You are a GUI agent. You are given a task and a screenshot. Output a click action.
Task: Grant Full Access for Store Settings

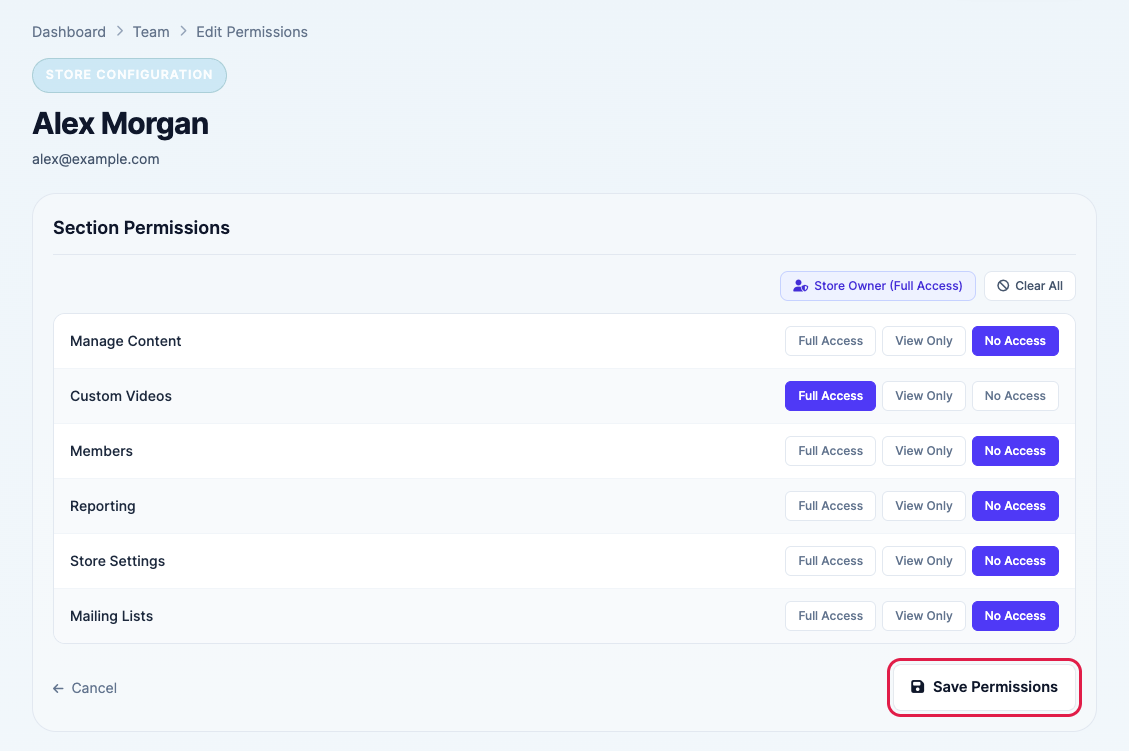tap(830, 561)
